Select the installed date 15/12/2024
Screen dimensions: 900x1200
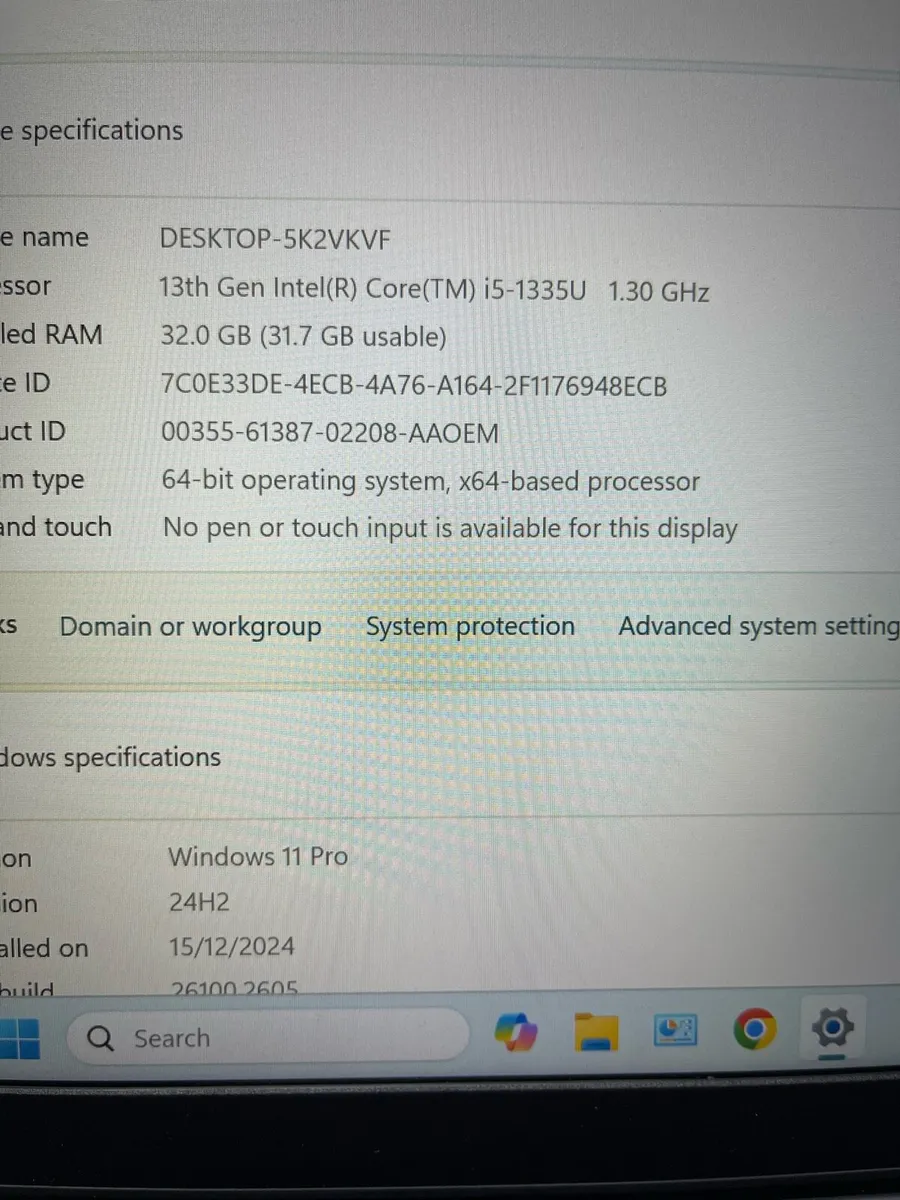click(232, 946)
